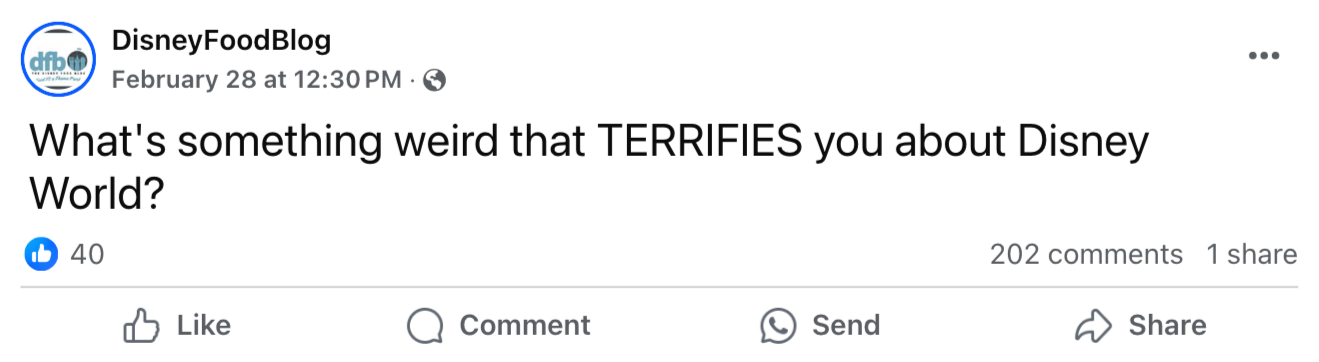This screenshot has height=362, width=1319.
Task: Open the DisneyFoodBlog page name link
Action: [x=221, y=42]
